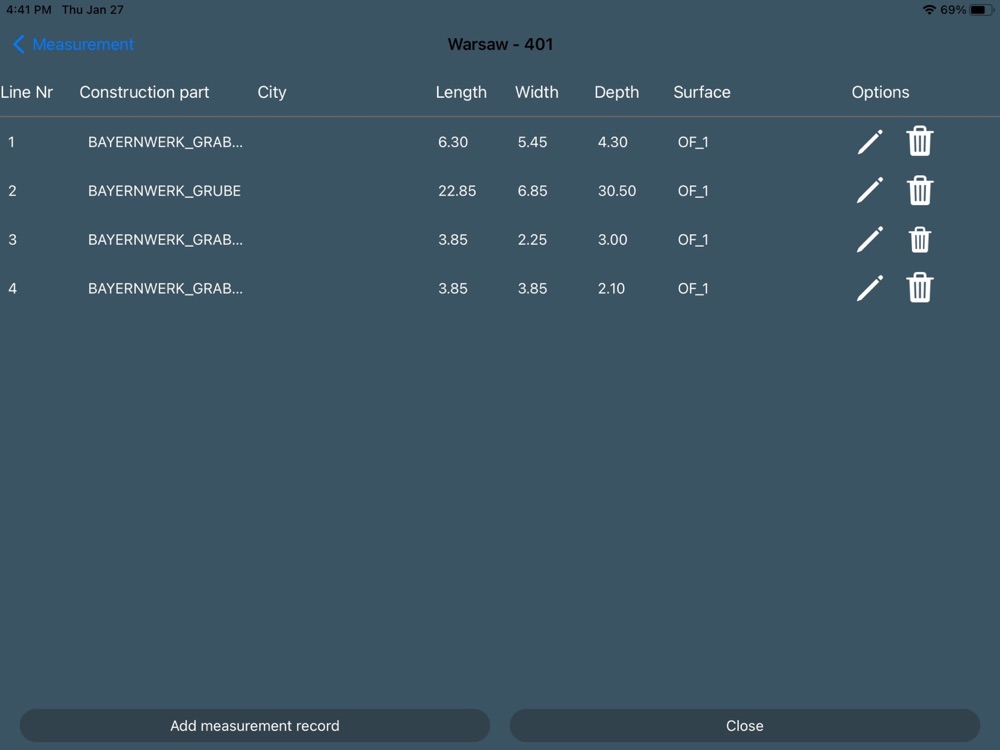Tap the 69% battery percentage
The width and height of the screenshot is (1000, 750).
pos(953,10)
